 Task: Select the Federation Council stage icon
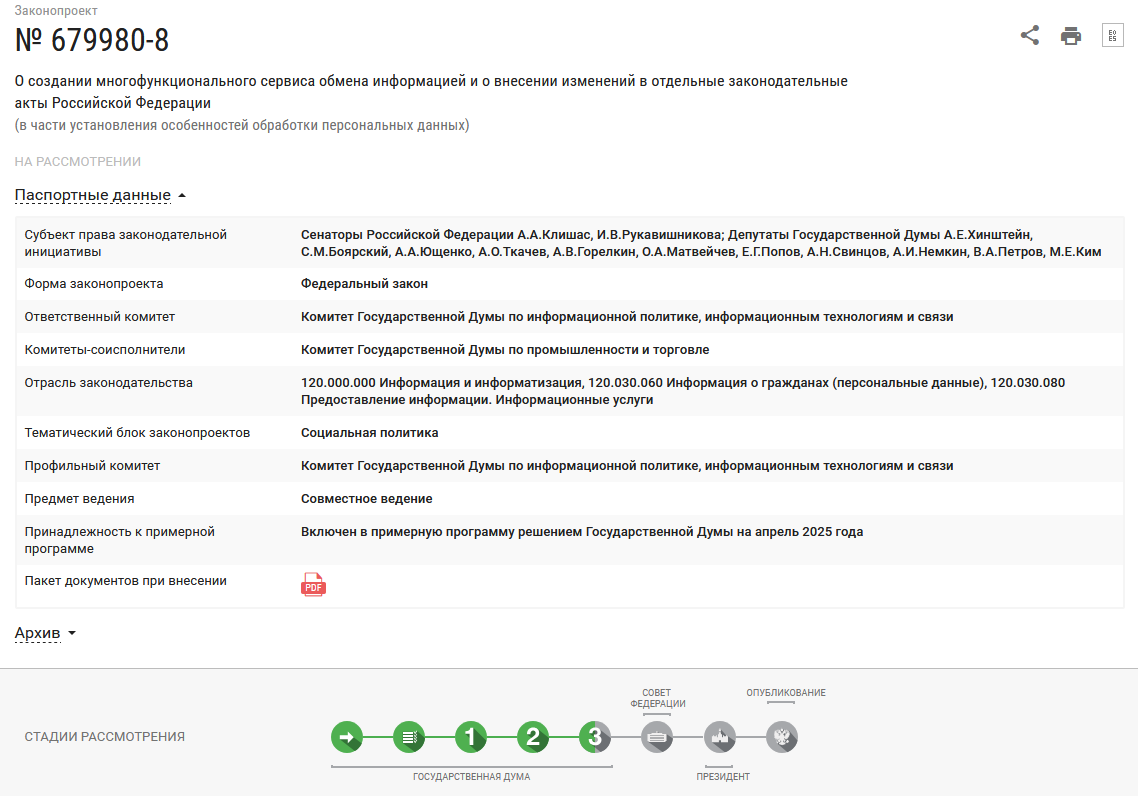coord(657,737)
